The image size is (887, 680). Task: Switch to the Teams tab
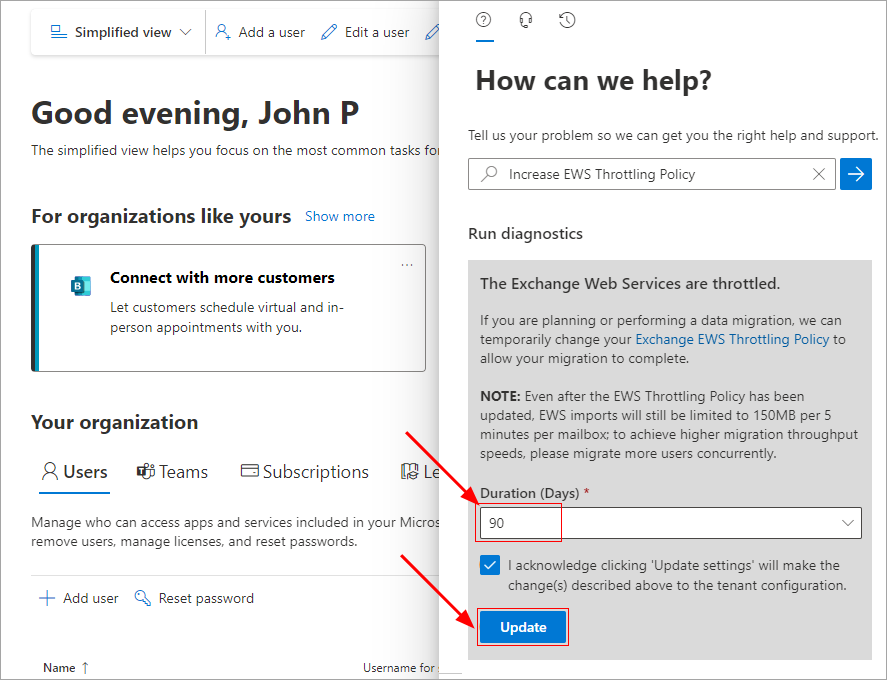(x=173, y=472)
